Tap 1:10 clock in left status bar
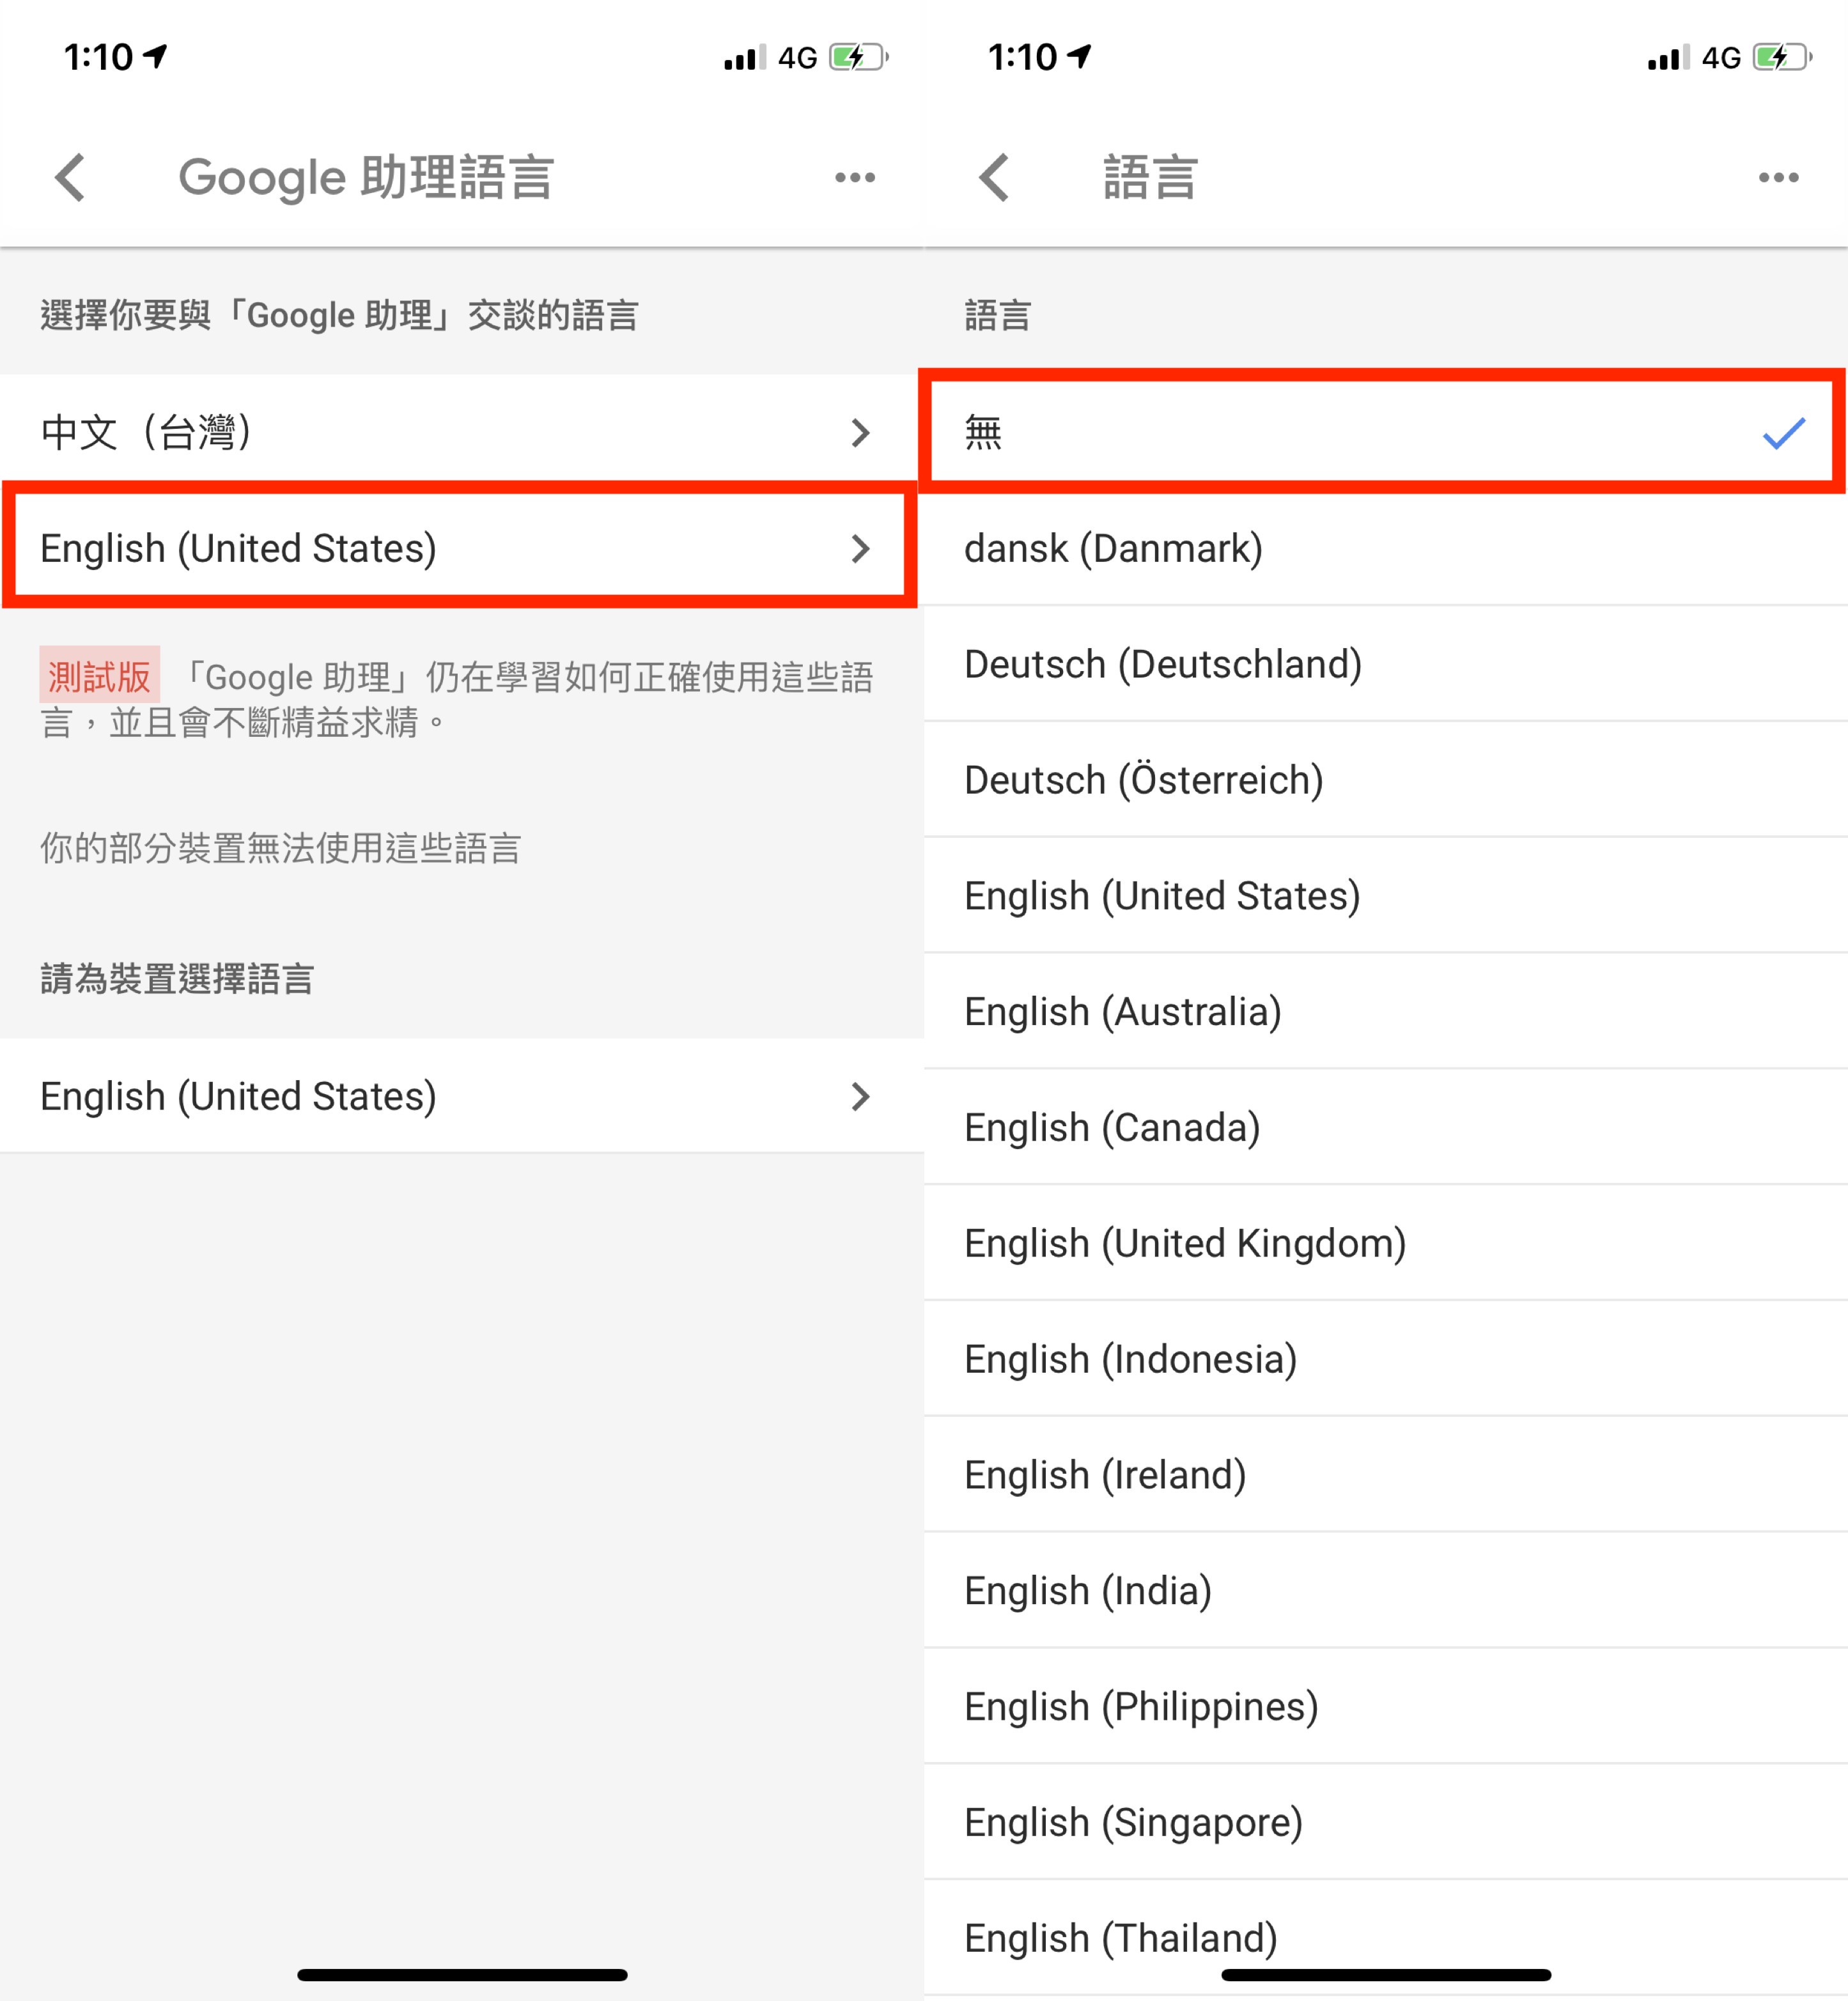 98,57
